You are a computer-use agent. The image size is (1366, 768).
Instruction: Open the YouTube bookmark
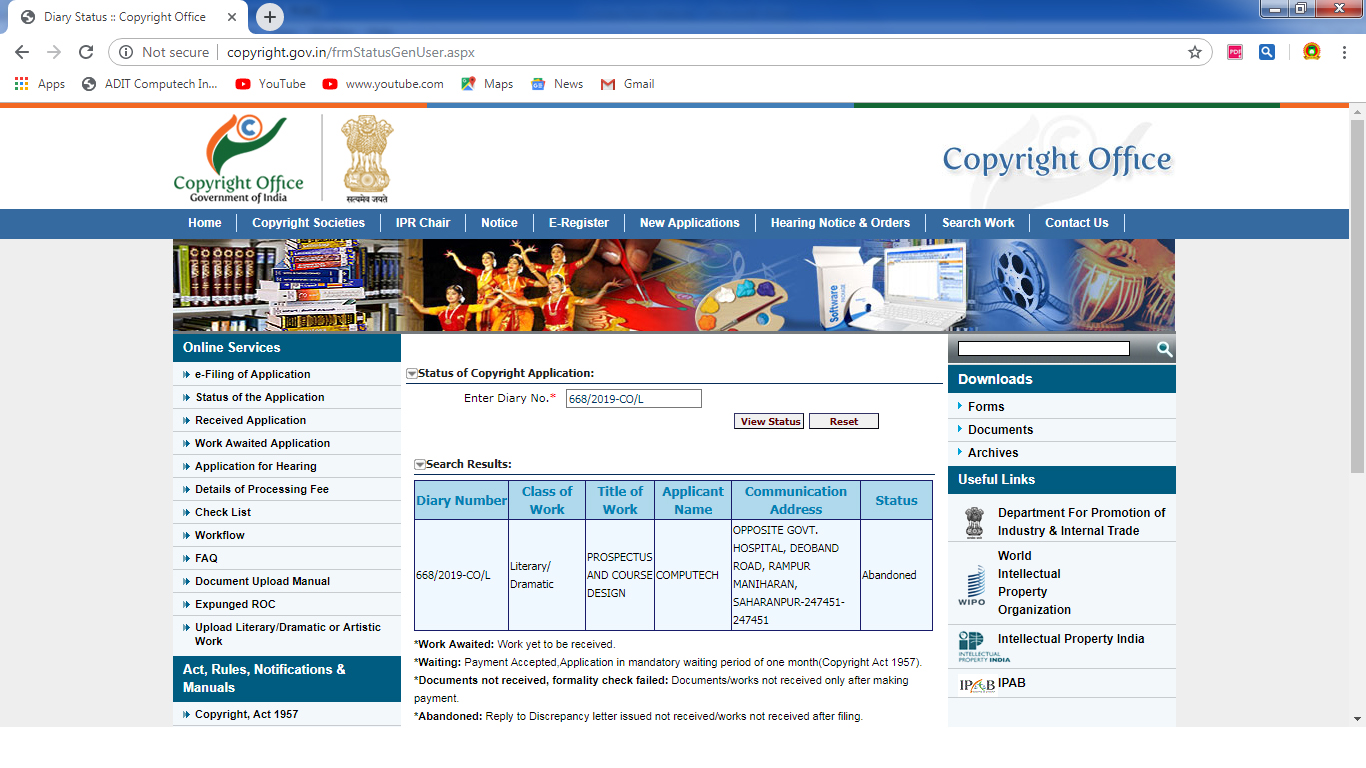(x=271, y=84)
